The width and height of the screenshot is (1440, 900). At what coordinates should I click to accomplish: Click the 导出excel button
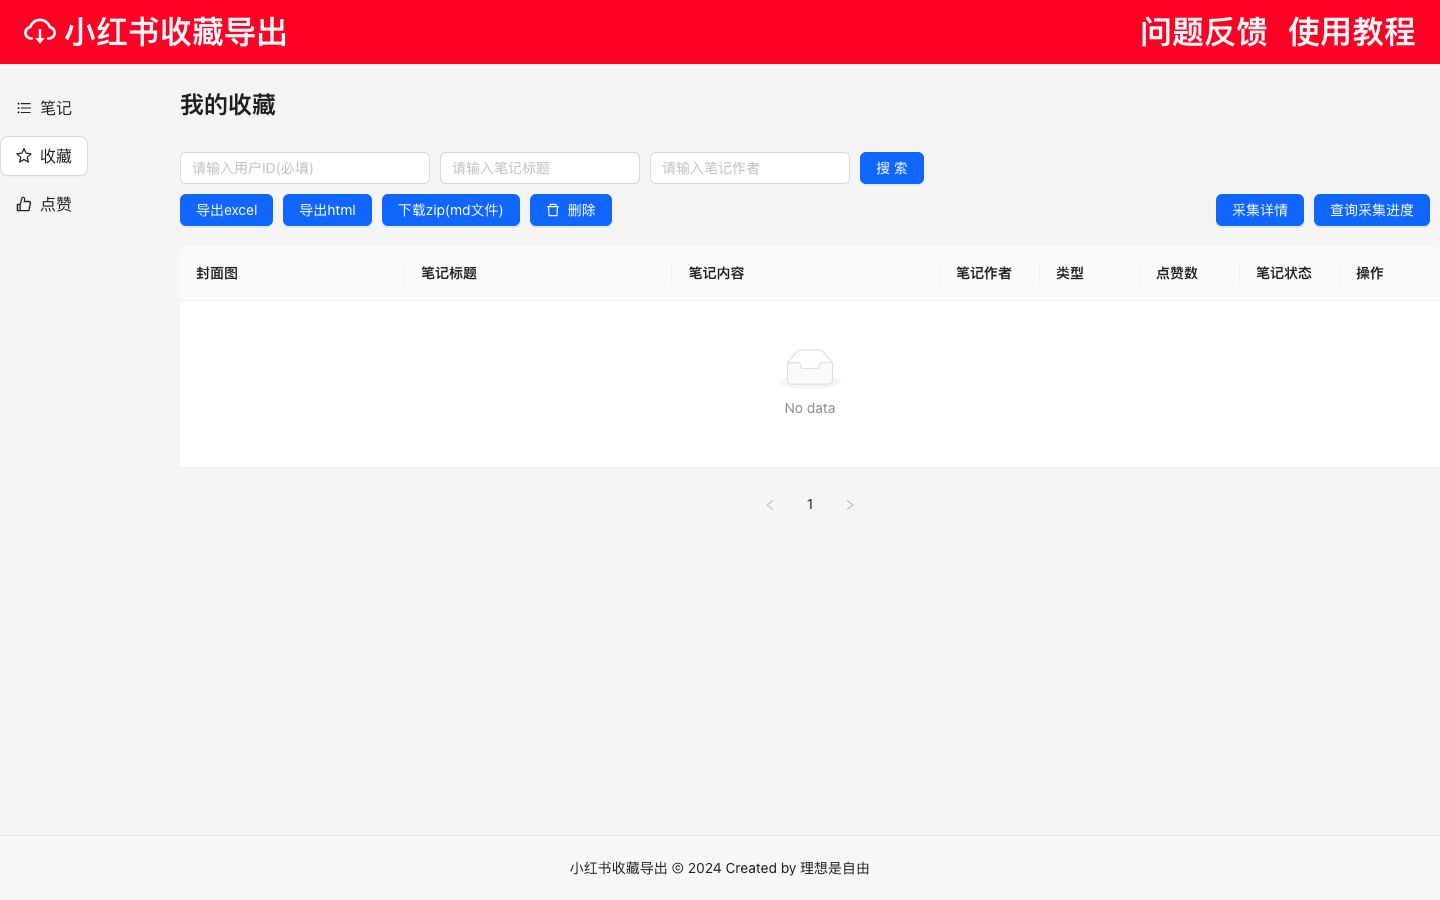[x=226, y=210]
